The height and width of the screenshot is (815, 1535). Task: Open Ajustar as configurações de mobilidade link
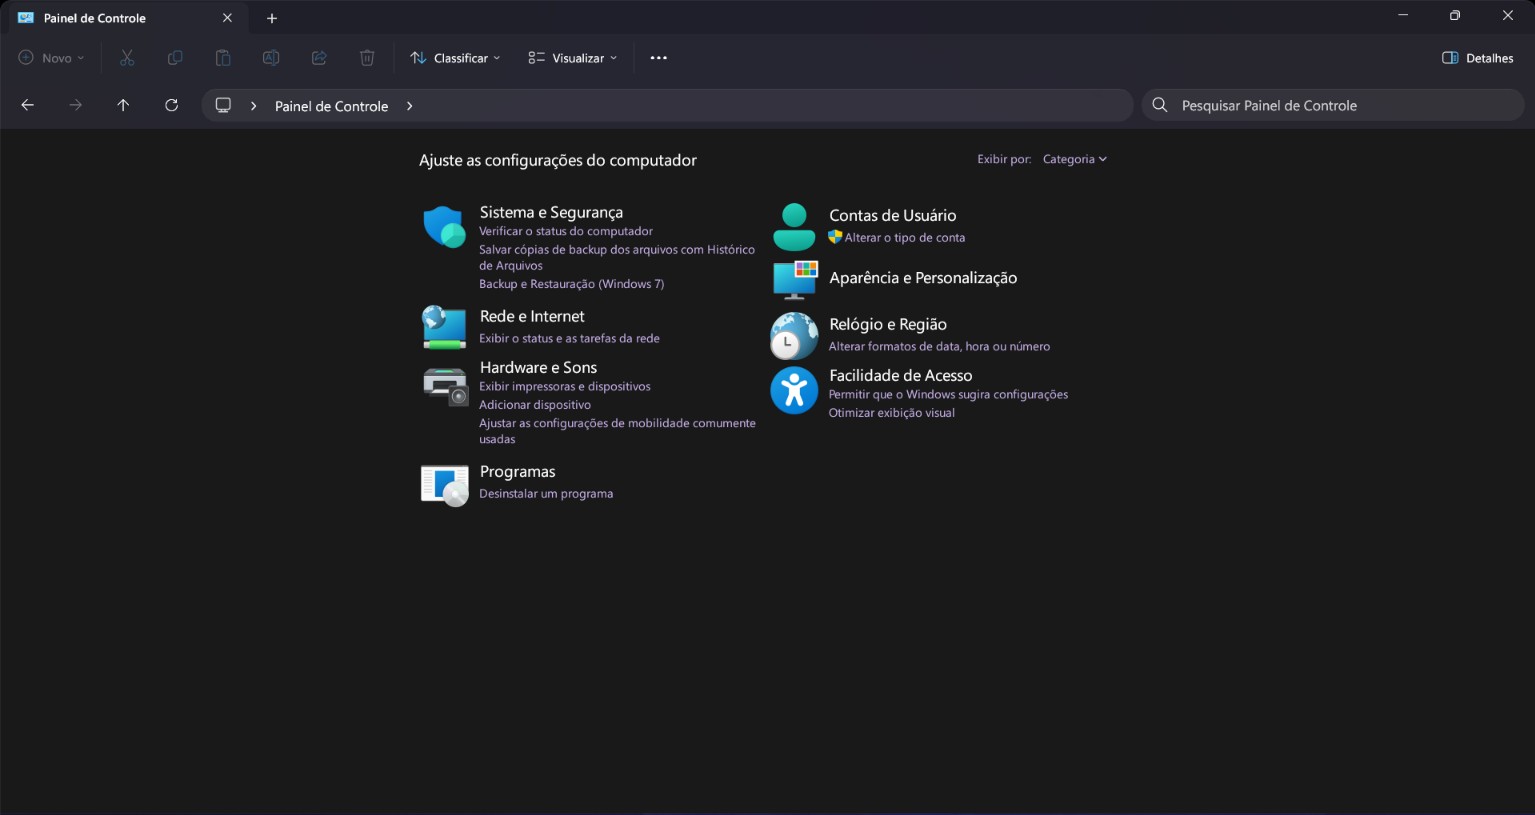(x=617, y=431)
